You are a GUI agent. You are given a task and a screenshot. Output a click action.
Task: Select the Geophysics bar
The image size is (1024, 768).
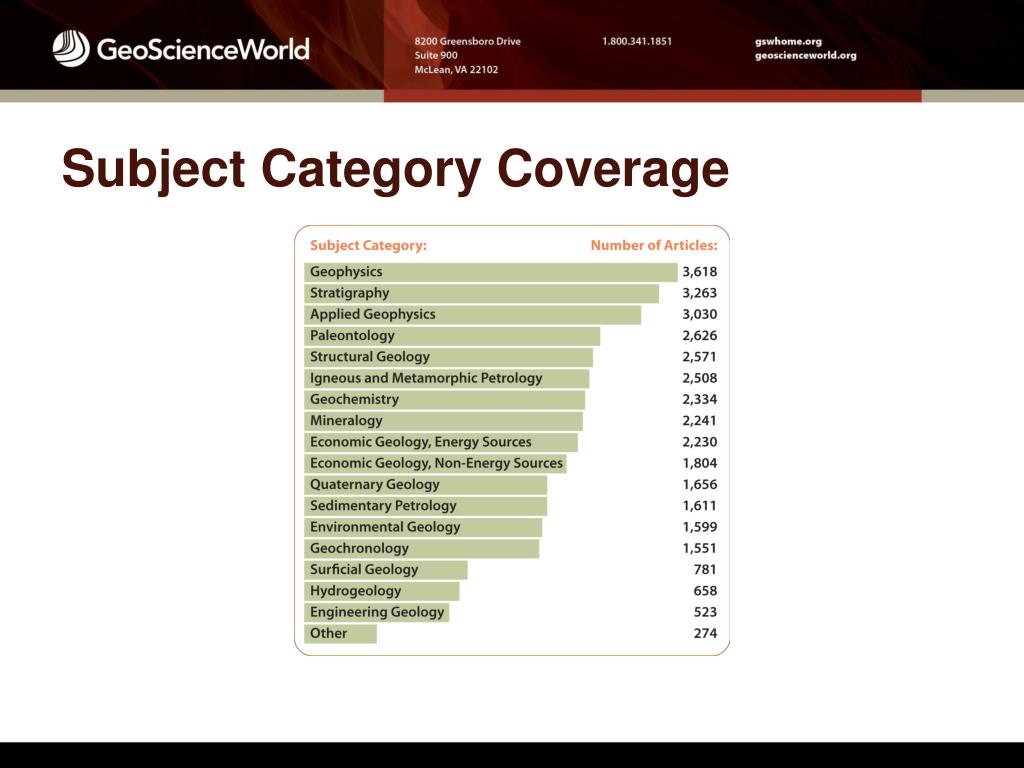[x=491, y=272]
